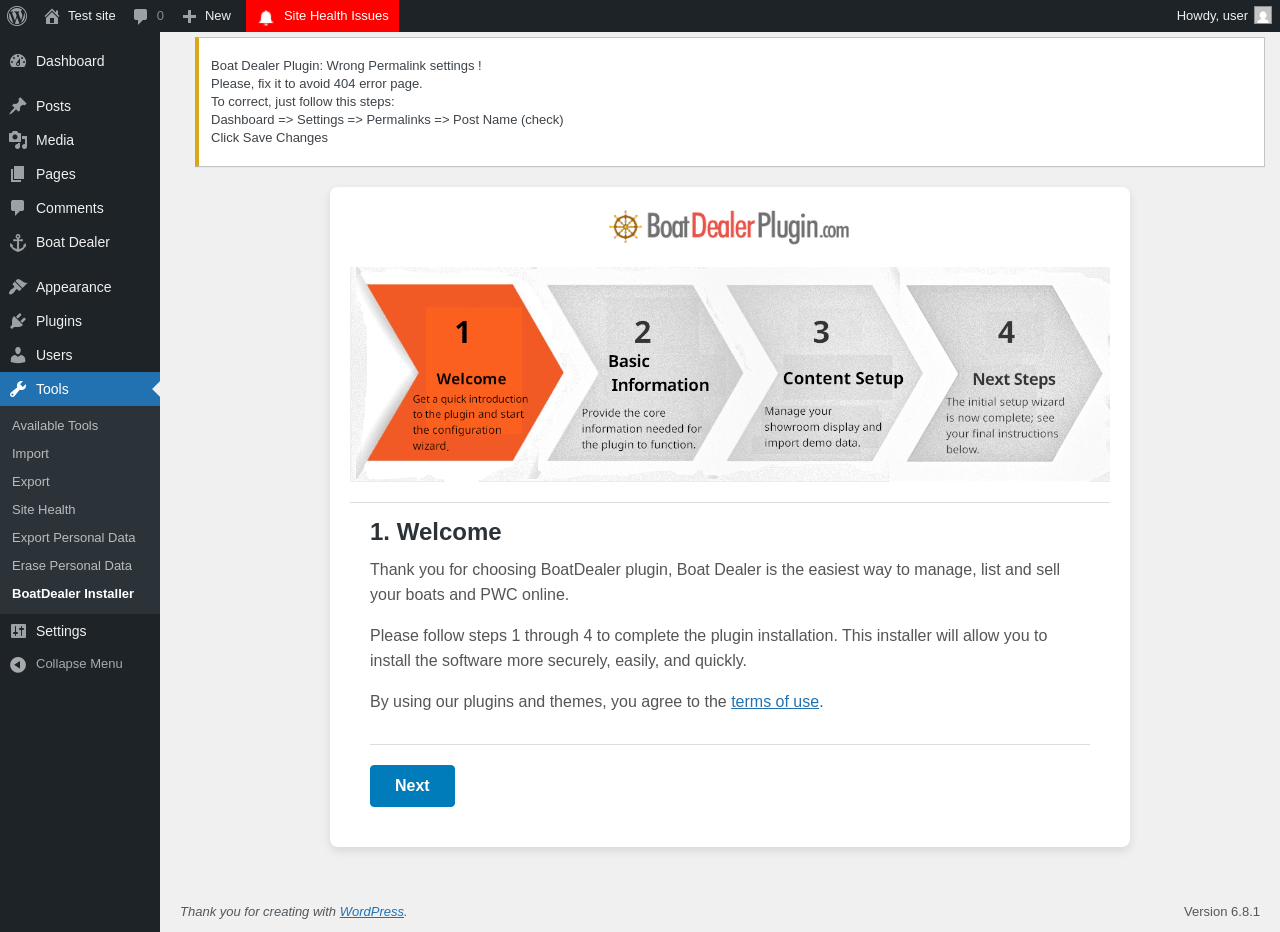1280x932 pixels.
Task: Open Erase Personal Data
Action: [72, 566]
